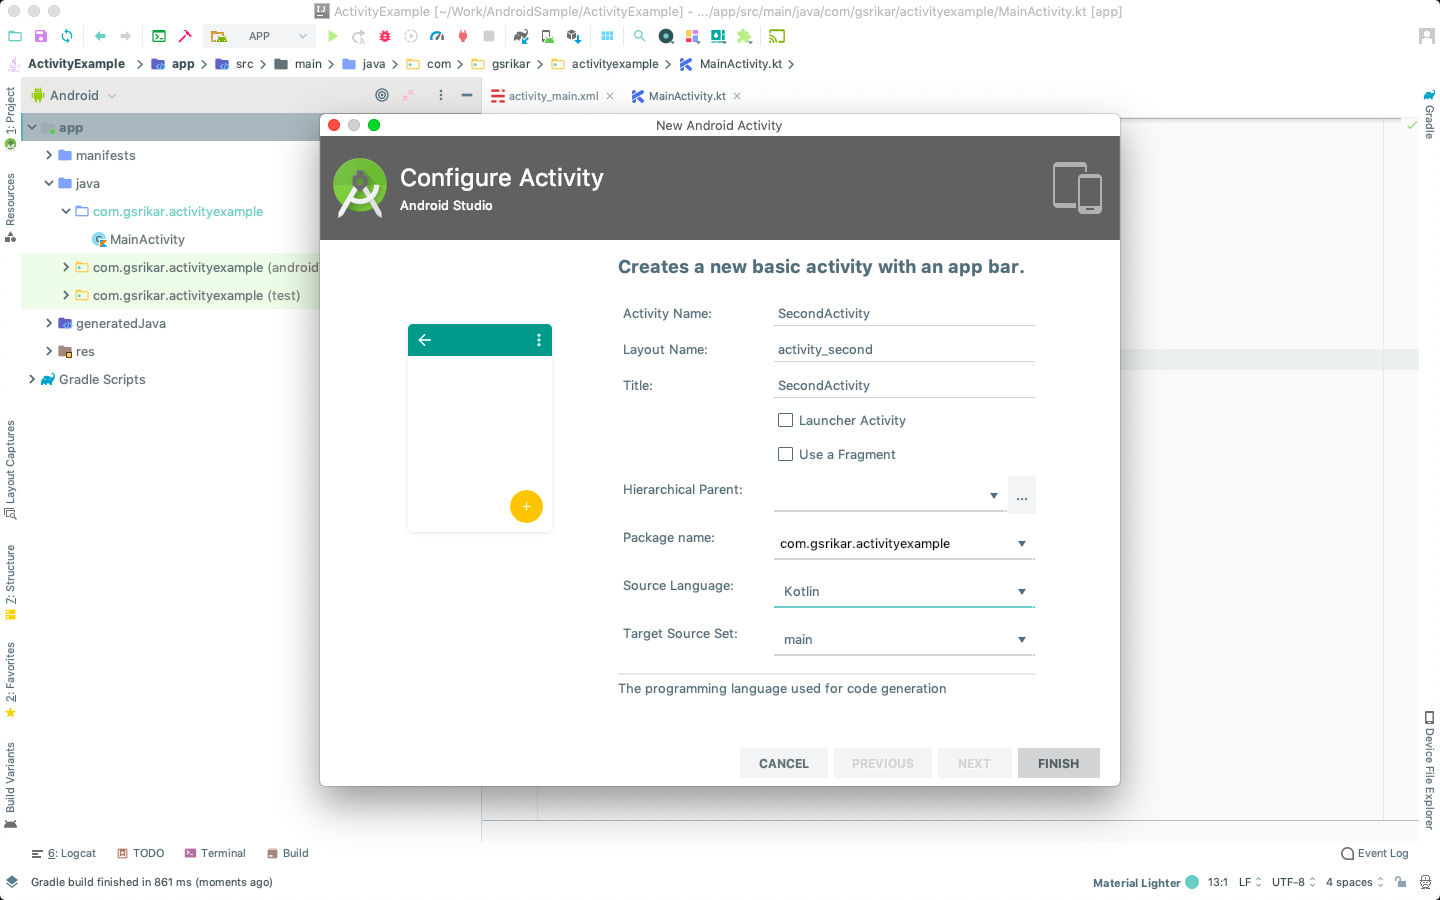Open Search Everywhere magnifier
Viewport: 1440px width, 900px height.
coord(640,35)
